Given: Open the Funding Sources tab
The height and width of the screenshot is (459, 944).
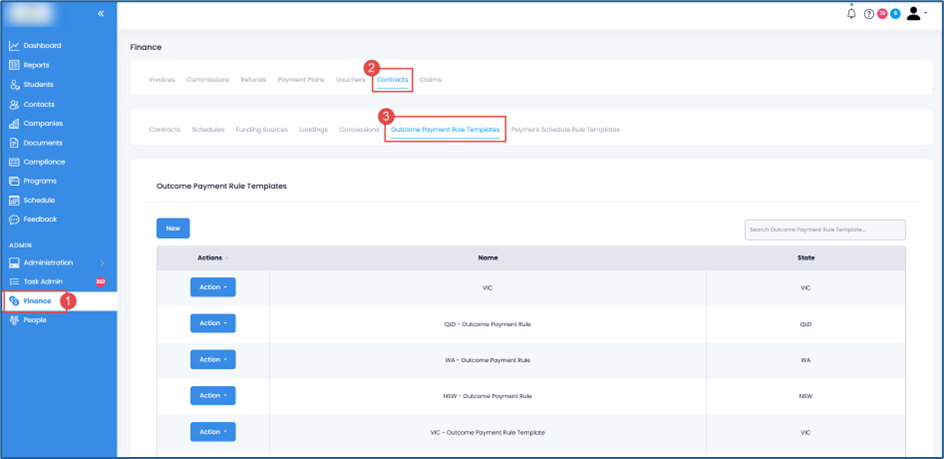Looking at the screenshot, I should point(261,130).
